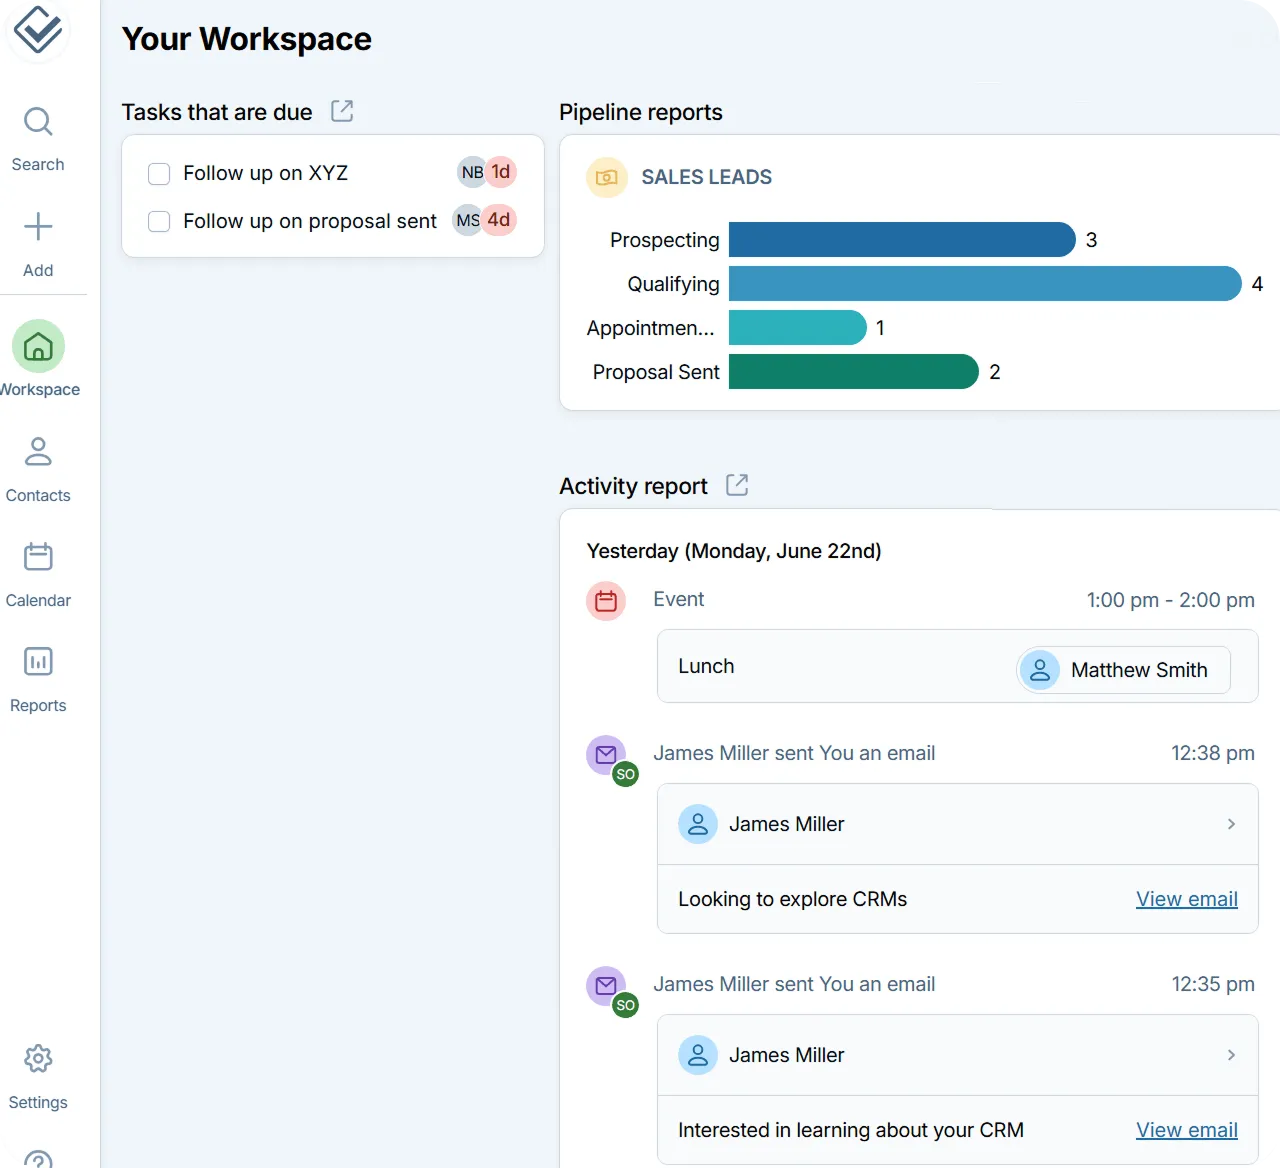Screen dimensions: 1280x1168
Task: Click the 1d due badge
Action: pos(501,172)
